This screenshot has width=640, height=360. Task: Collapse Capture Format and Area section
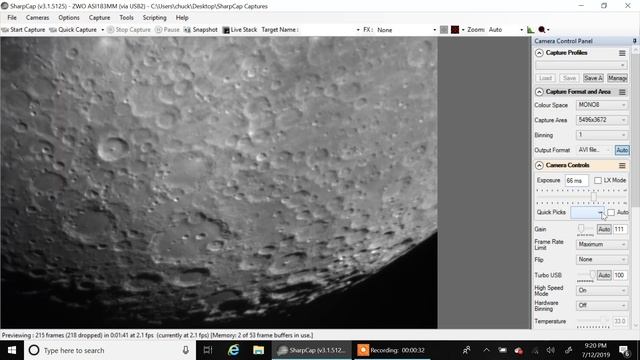539,92
